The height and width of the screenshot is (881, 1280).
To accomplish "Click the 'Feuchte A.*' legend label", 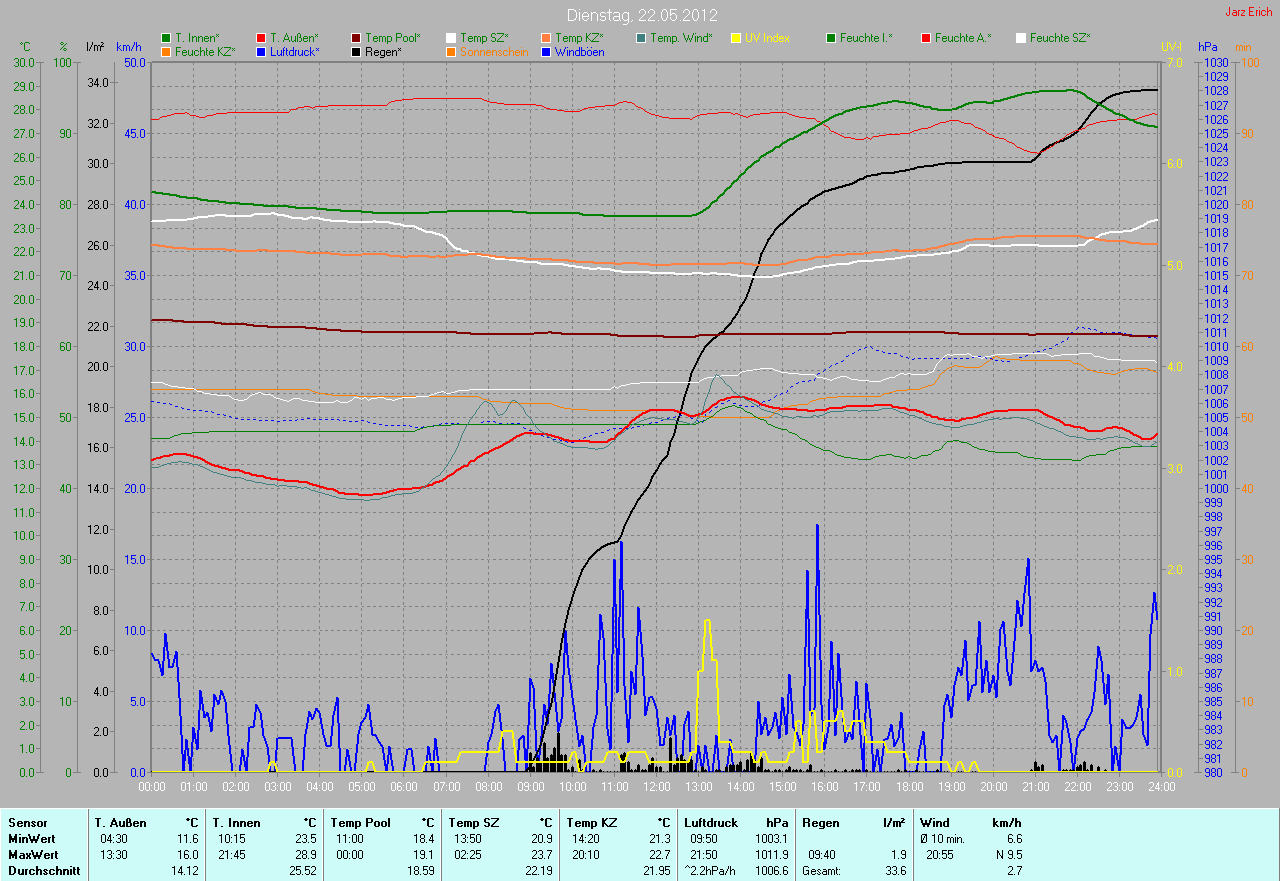I will [x=963, y=38].
